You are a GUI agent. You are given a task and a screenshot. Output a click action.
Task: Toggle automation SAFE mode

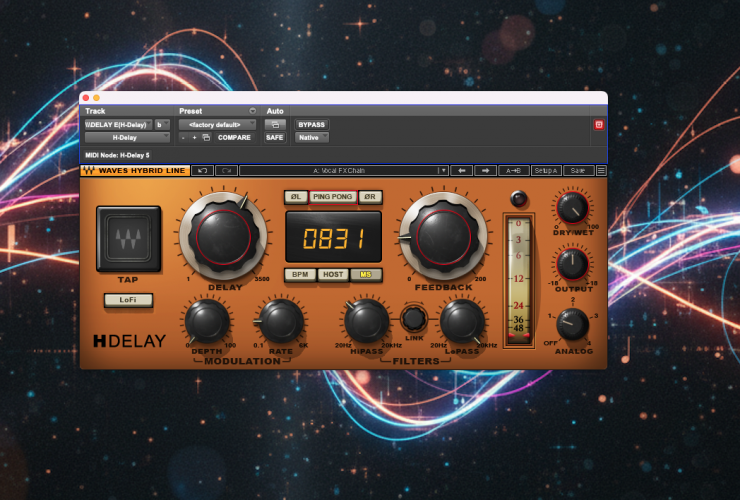pos(275,137)
